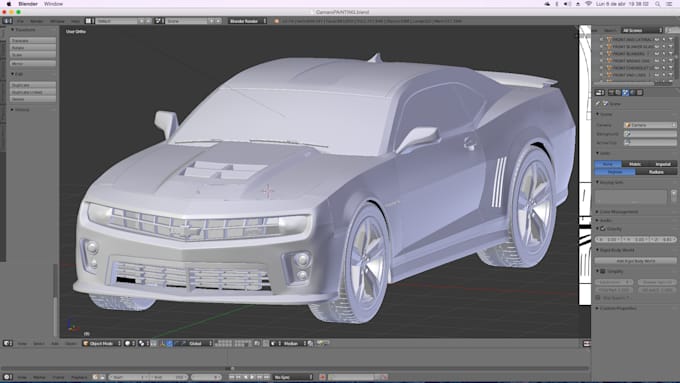Open the pivot point selector icon
The height and width of the screenshot is (383, 680).
pyautogui.click(x=143, y=343)
